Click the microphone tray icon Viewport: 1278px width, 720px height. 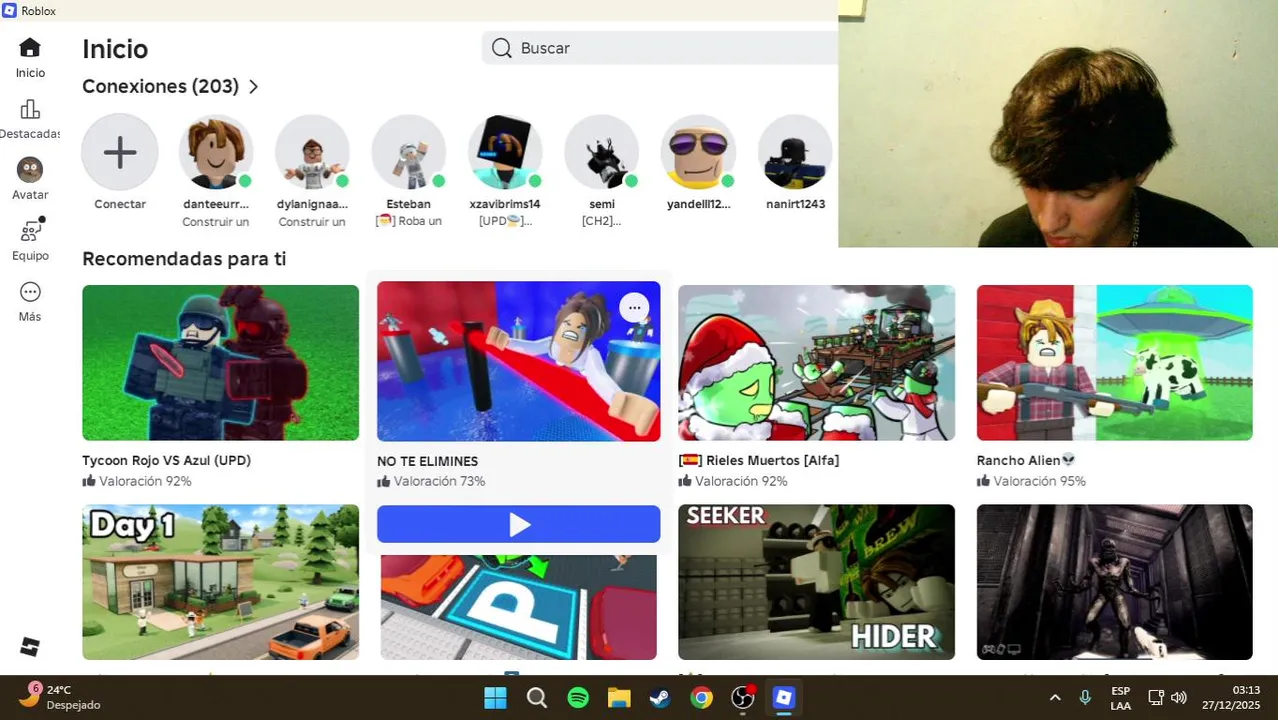coord(1085,697)
